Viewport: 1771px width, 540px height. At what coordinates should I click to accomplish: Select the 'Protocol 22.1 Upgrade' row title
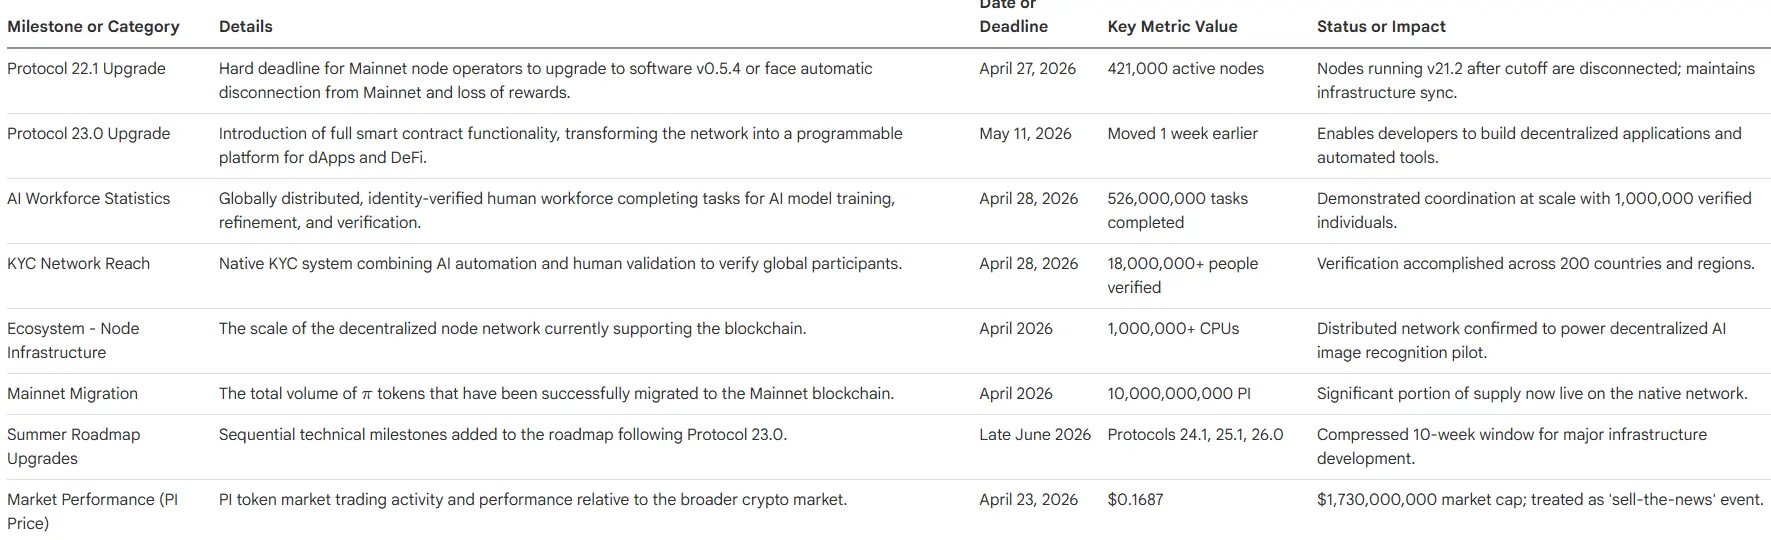(x=86, y=69)
